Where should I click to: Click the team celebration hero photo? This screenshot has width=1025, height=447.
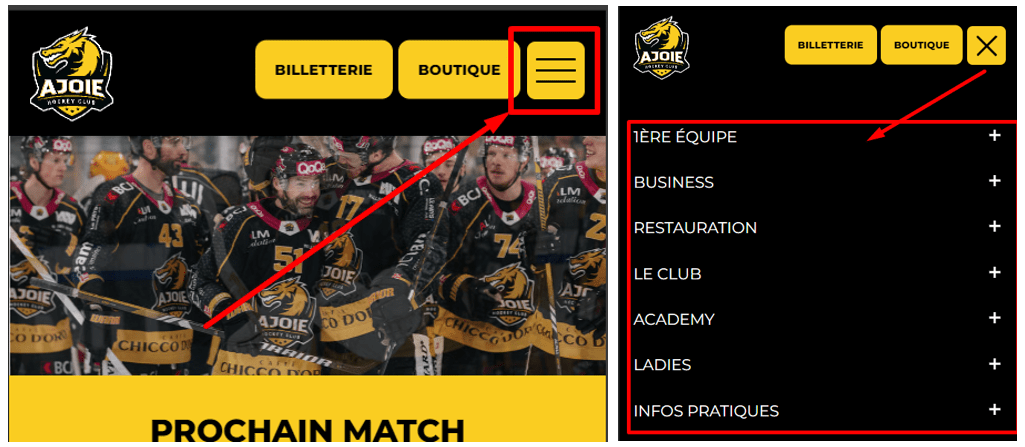click(x=307, y=255)
